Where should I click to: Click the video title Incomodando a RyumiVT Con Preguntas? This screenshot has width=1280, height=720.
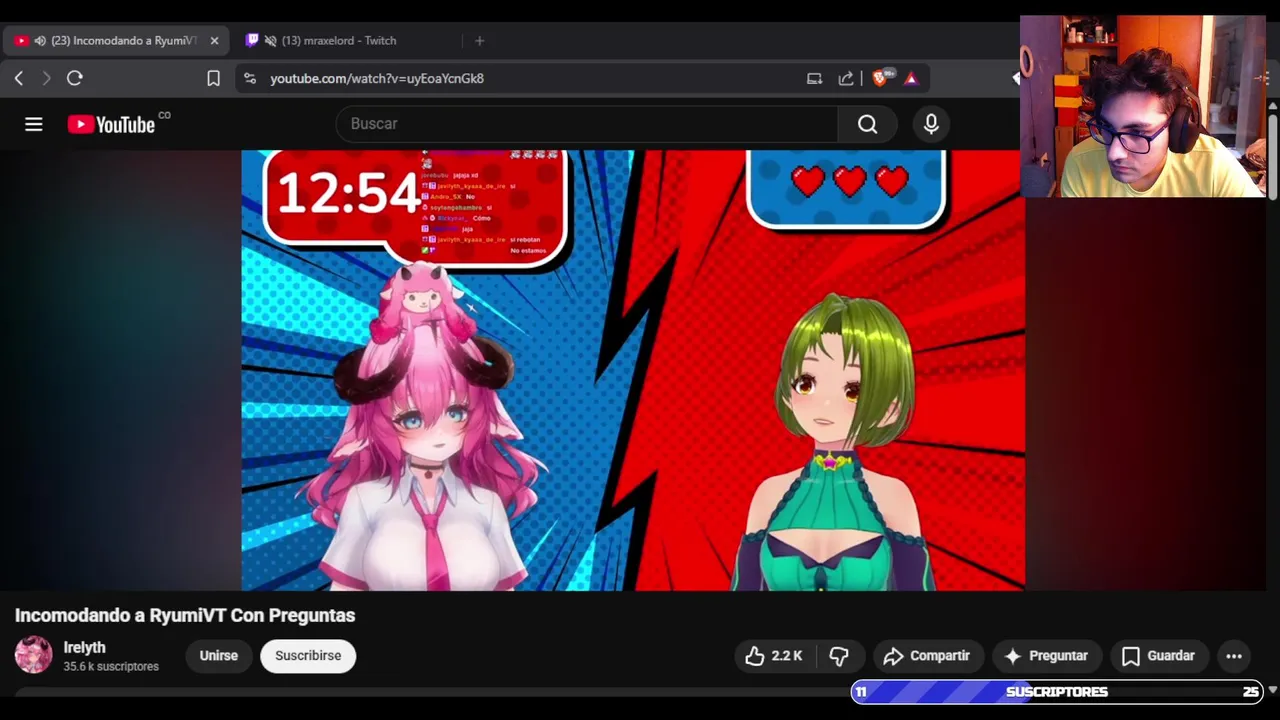(x=185, y=615)
